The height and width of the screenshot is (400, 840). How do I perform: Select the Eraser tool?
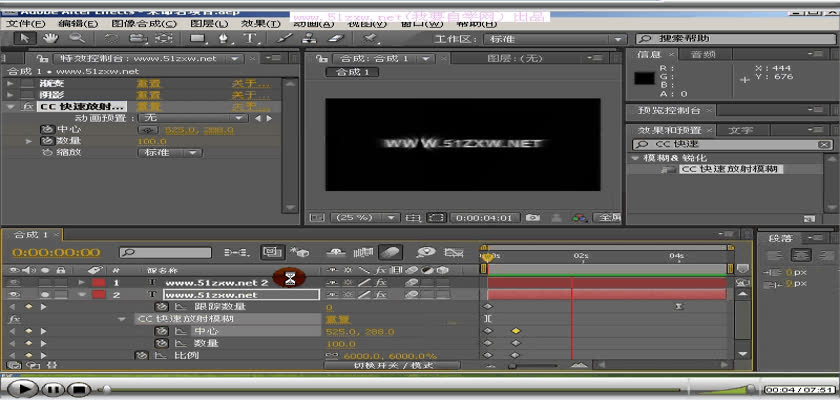pyautogui.click(x=336, y=39)
